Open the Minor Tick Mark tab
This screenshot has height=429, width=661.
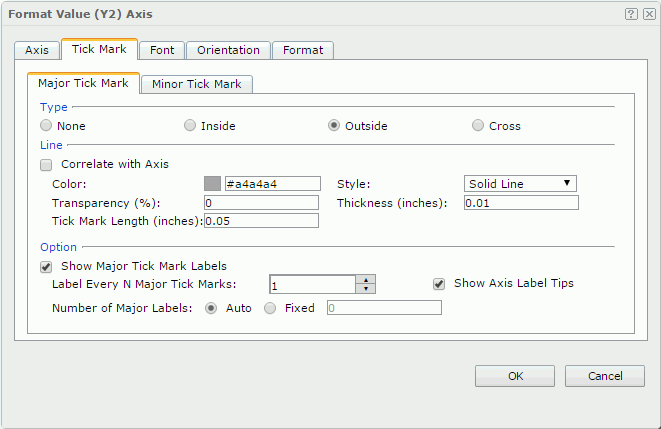pos(196,84)
